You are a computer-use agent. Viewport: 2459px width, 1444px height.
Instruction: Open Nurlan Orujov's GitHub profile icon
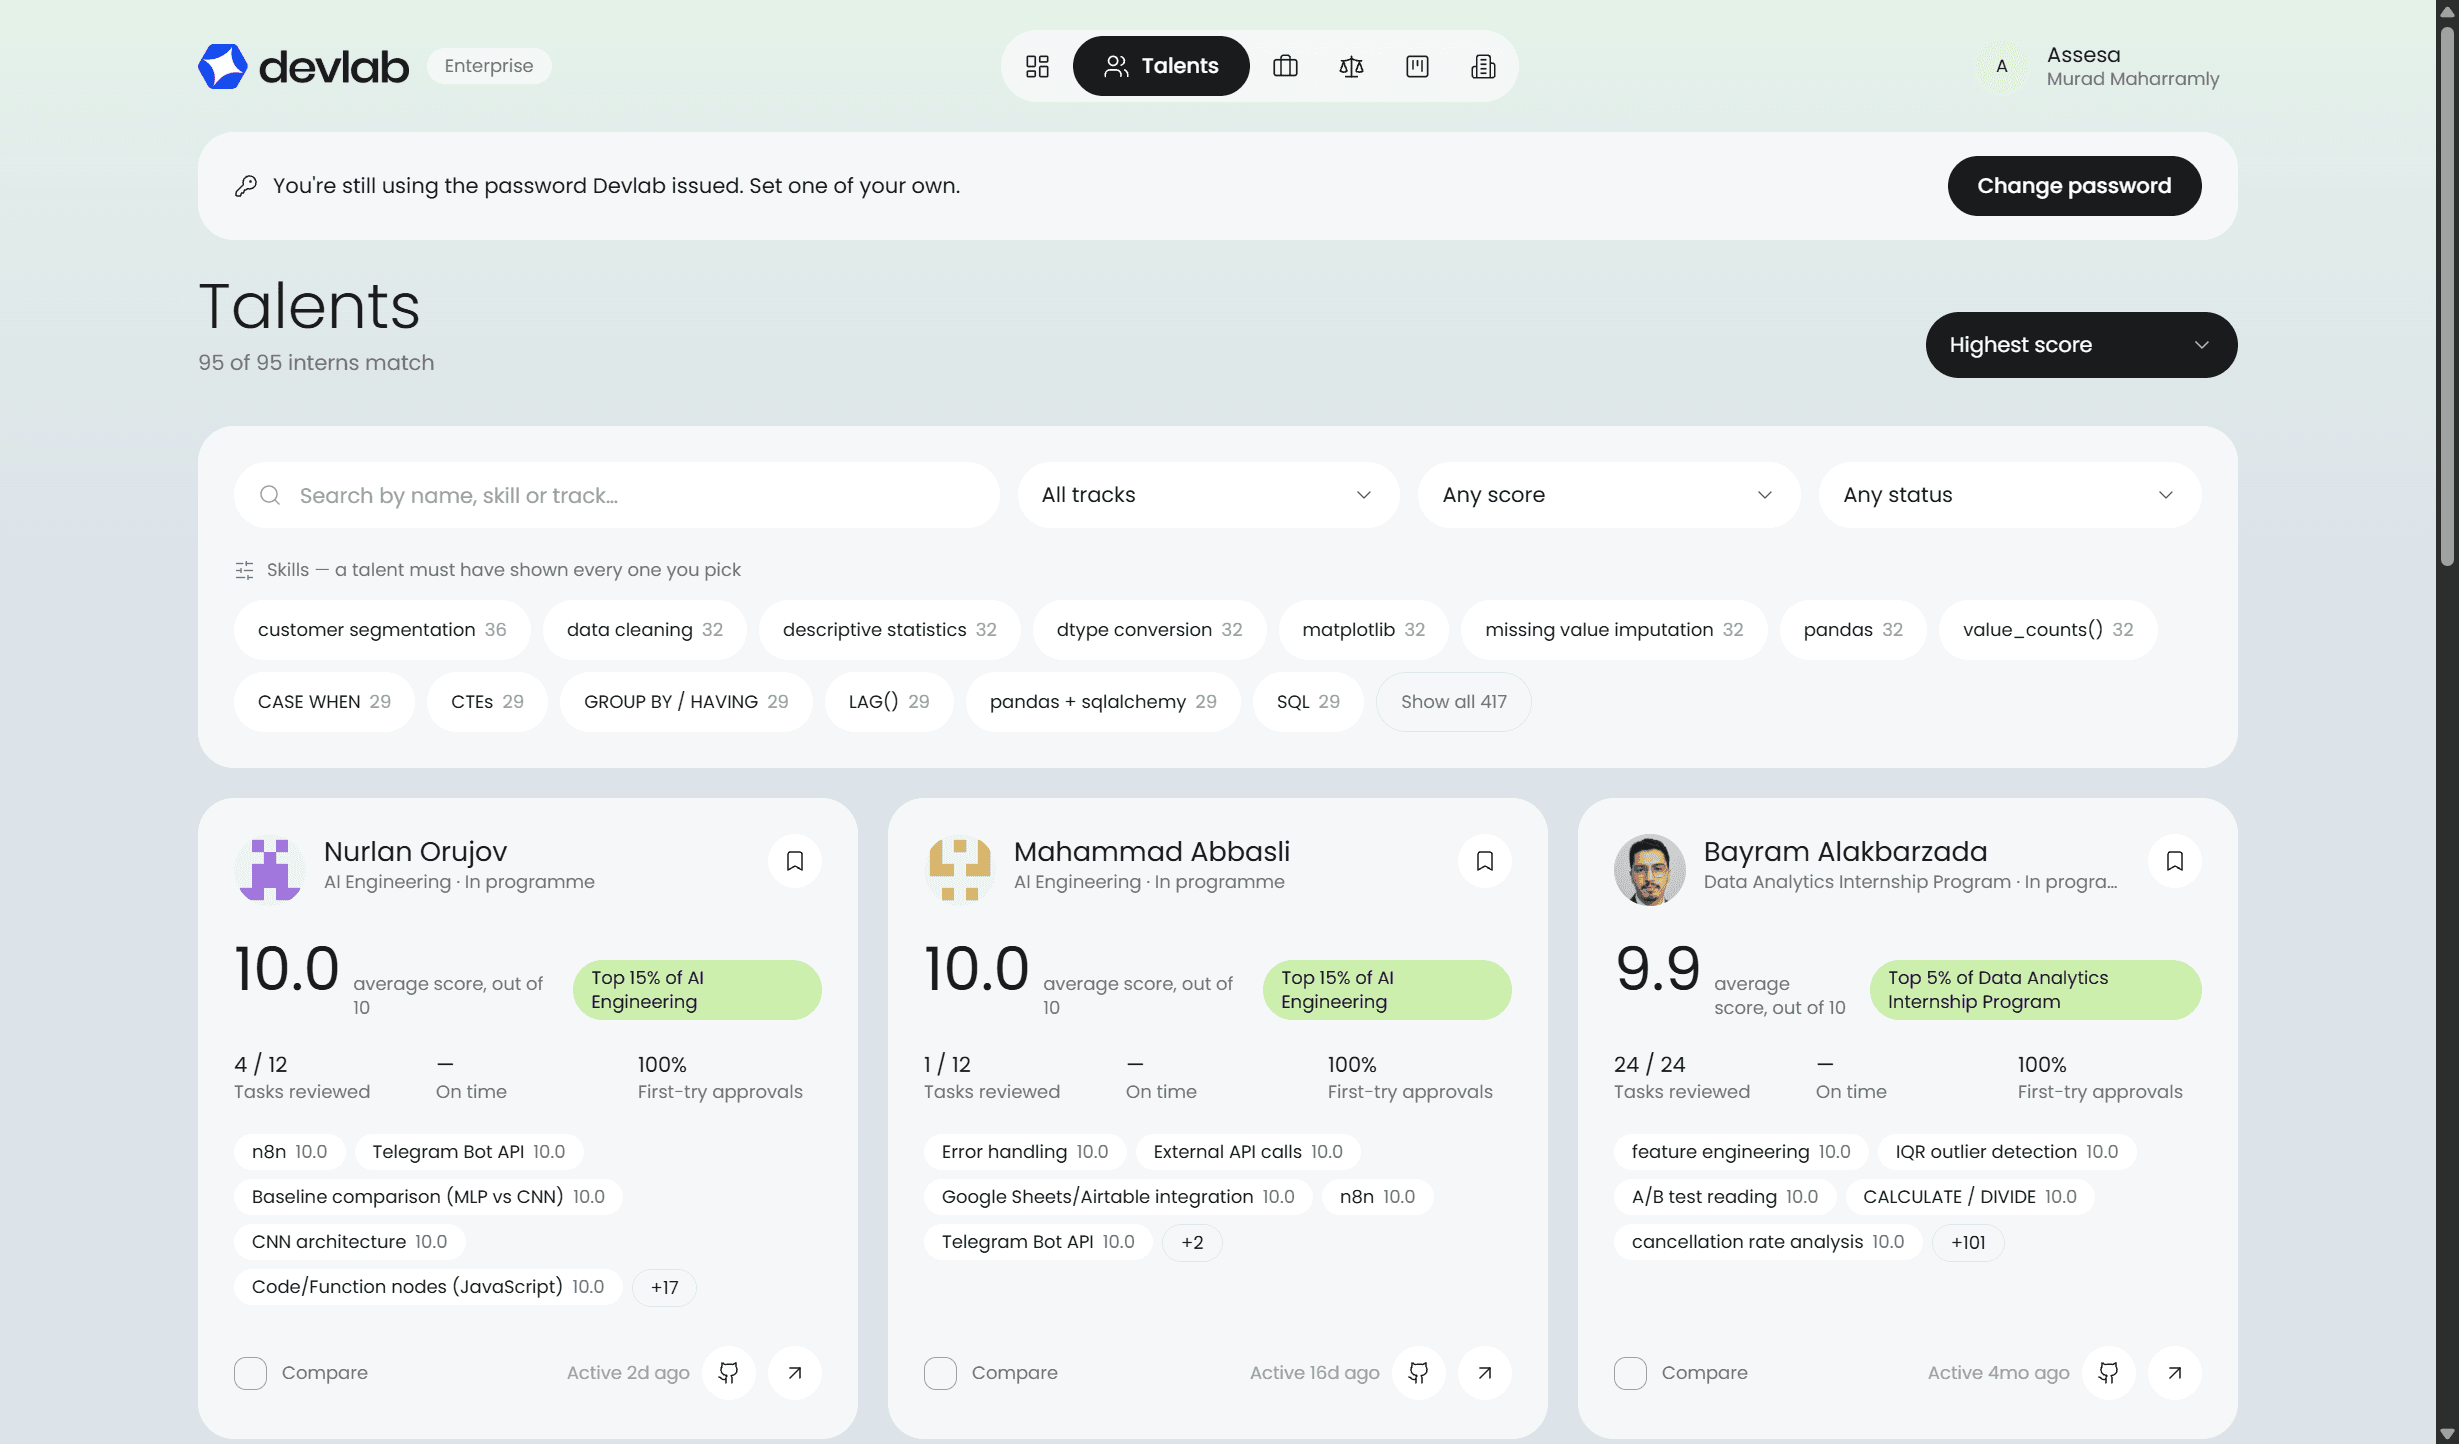click(729, 1373)
